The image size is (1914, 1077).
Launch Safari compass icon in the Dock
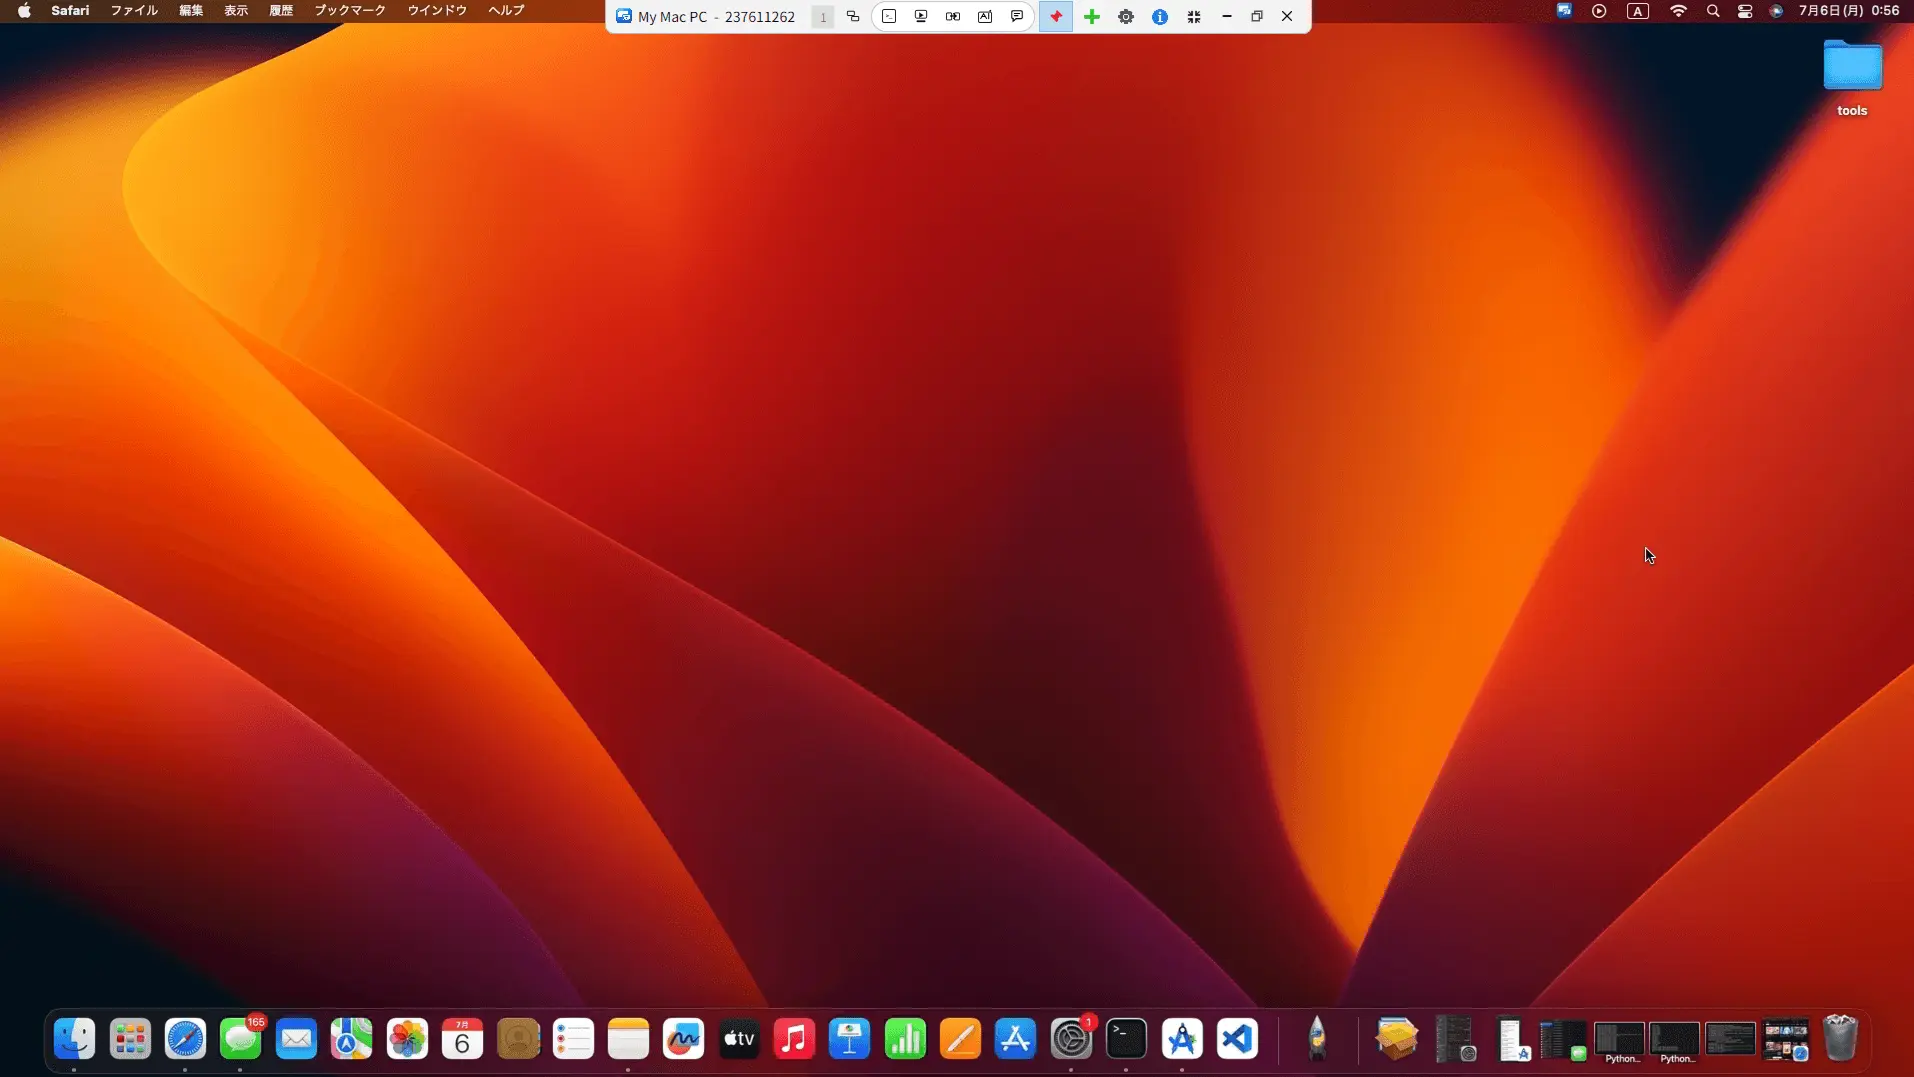tap(186, 1040)
